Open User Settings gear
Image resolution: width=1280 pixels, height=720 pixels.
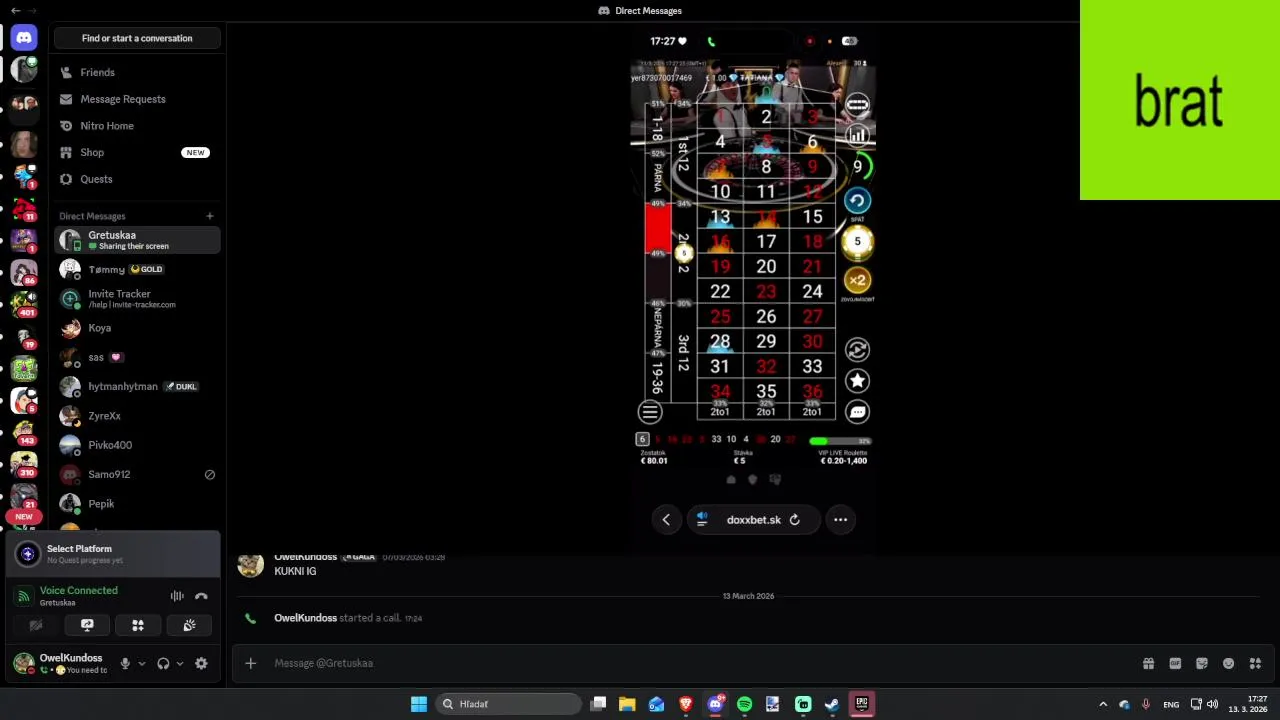pos(201,663)
